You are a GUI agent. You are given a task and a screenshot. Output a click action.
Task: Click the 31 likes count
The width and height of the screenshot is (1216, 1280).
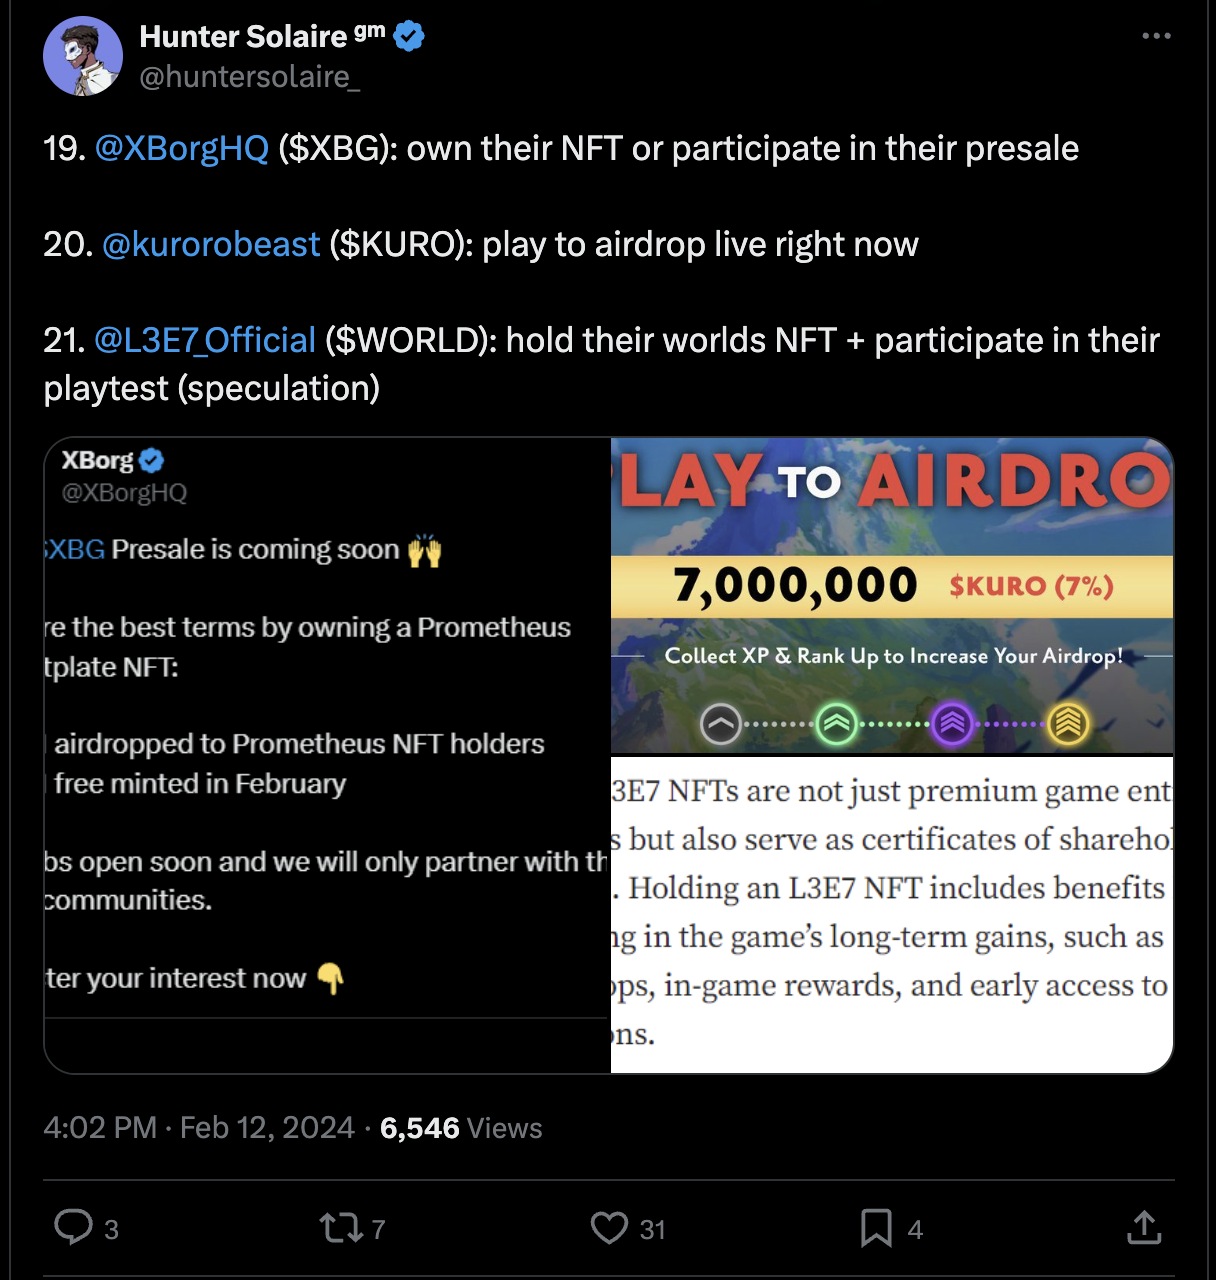653,1229
